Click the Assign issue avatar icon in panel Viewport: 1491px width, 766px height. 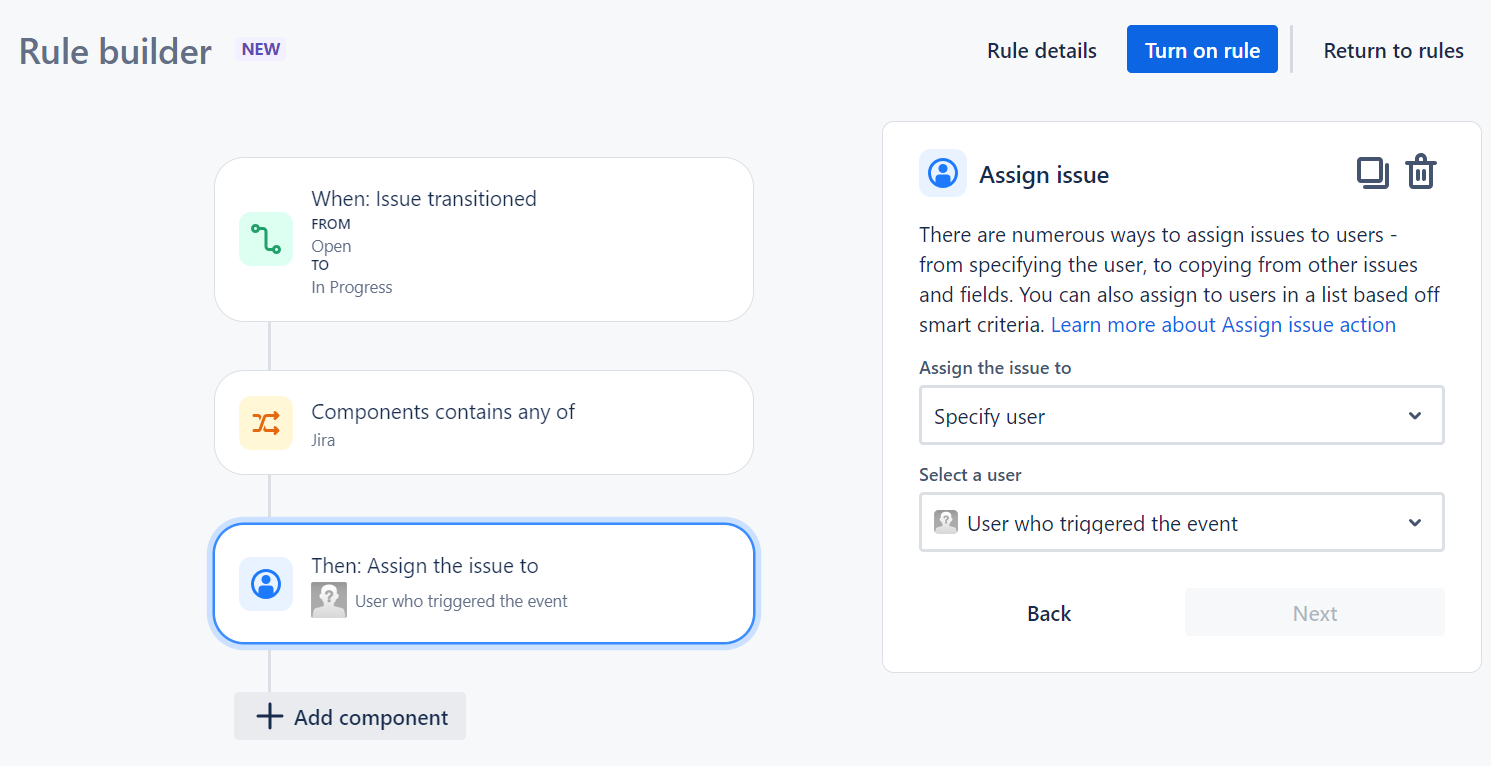click(942, 173)
